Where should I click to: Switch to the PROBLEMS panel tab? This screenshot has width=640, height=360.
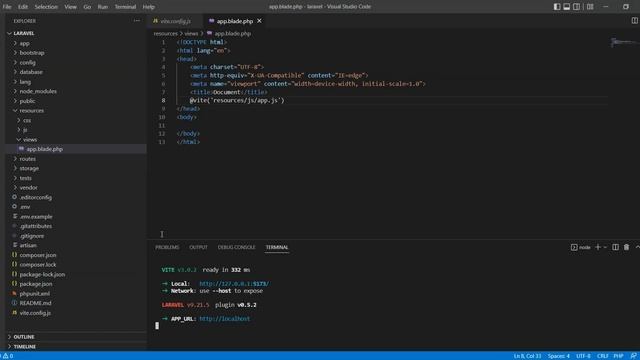pyautogui.click(x=167, y=247)
